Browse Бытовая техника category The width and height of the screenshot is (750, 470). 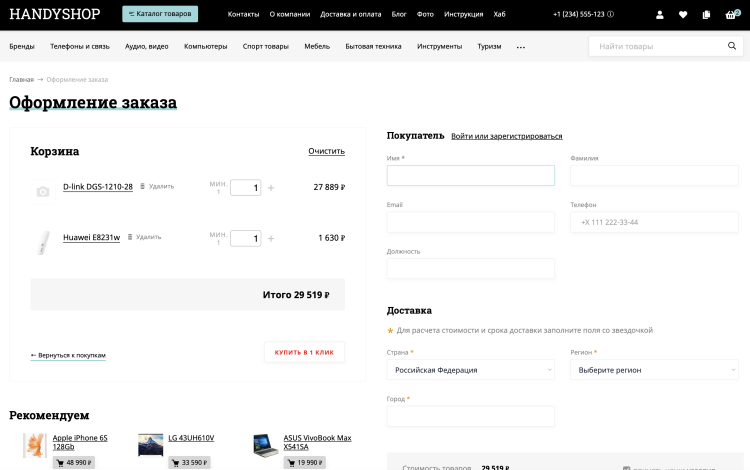pyautogui.click(x=374, y=46)
